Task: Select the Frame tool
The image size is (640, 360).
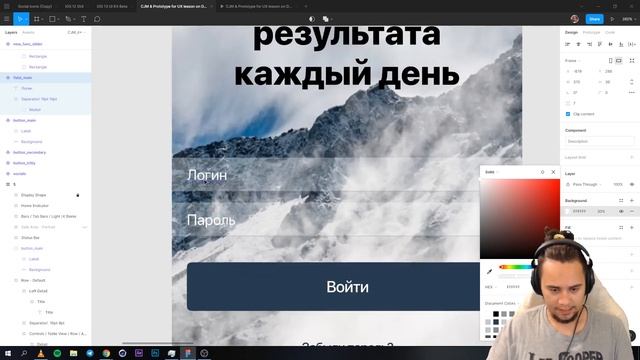Action: [37, 19]
